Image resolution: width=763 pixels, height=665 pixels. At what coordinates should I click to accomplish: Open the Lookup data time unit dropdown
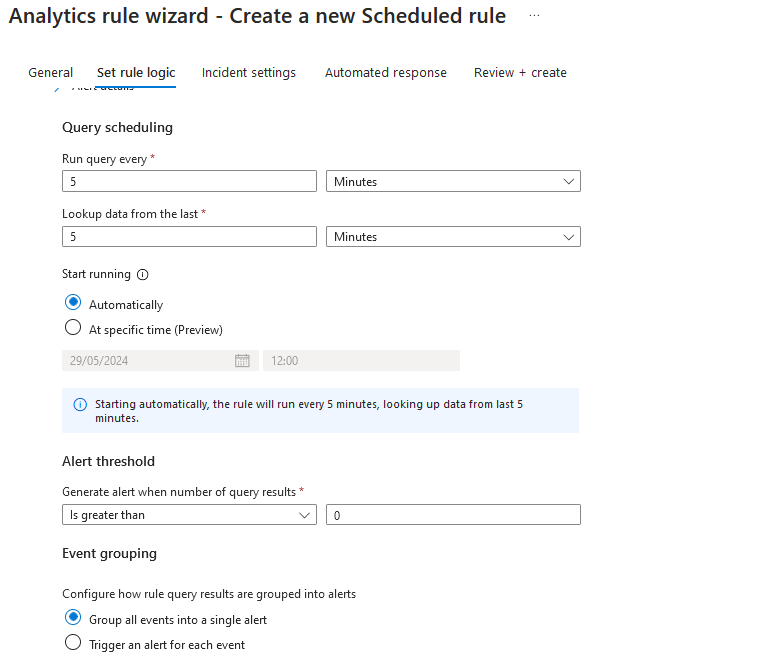(x=453, y=237)
